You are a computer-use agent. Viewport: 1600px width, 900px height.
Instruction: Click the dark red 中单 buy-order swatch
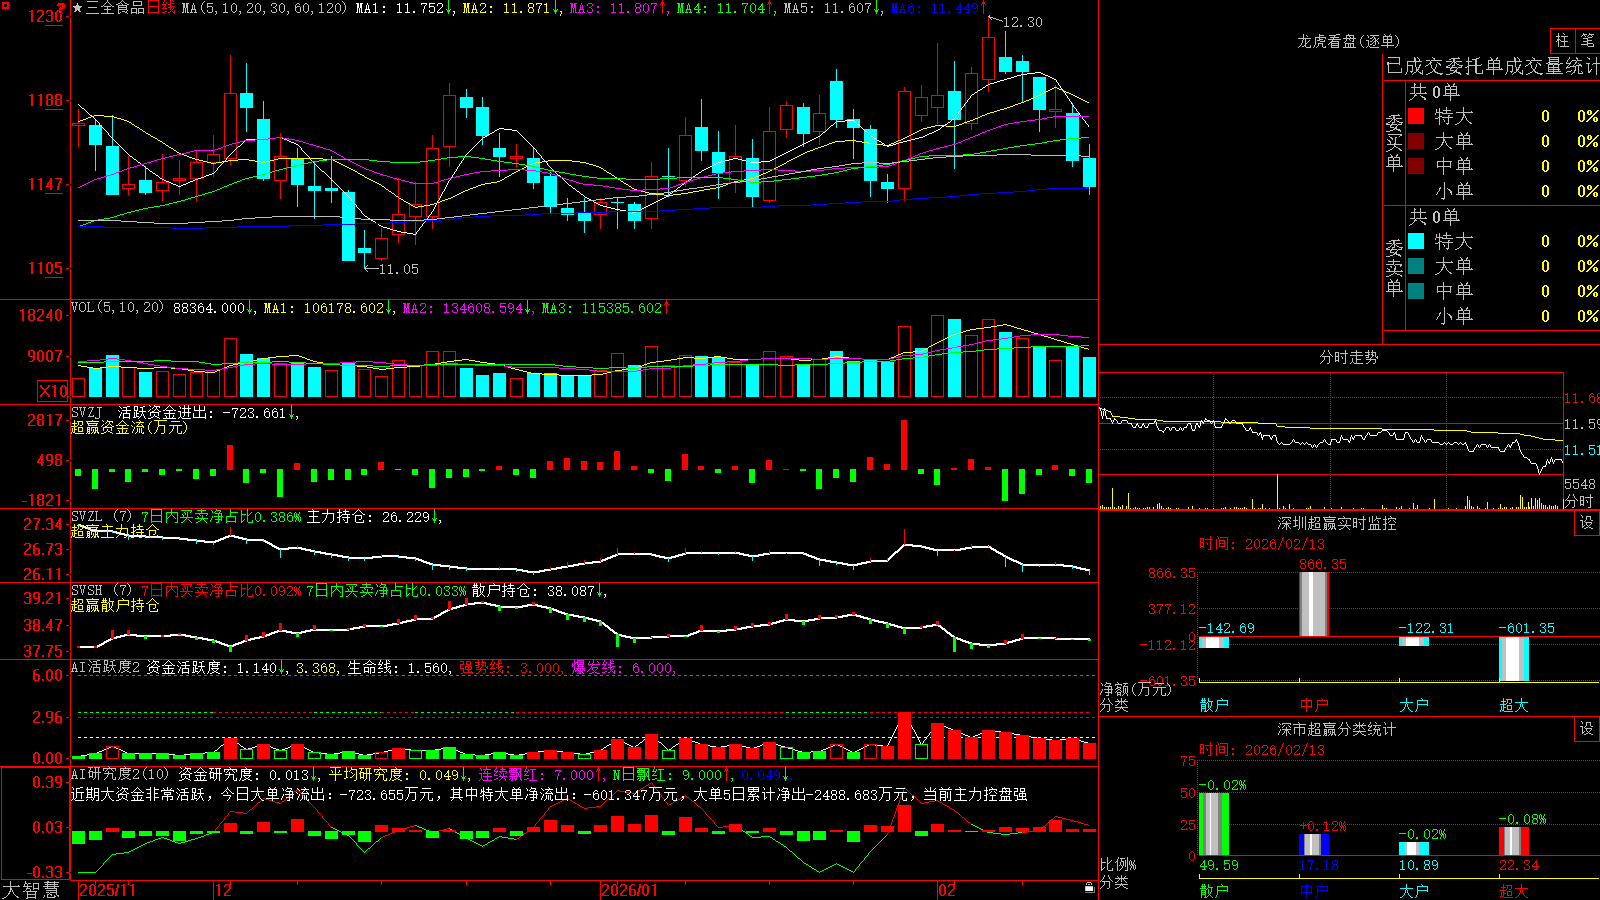[1416, 166]
